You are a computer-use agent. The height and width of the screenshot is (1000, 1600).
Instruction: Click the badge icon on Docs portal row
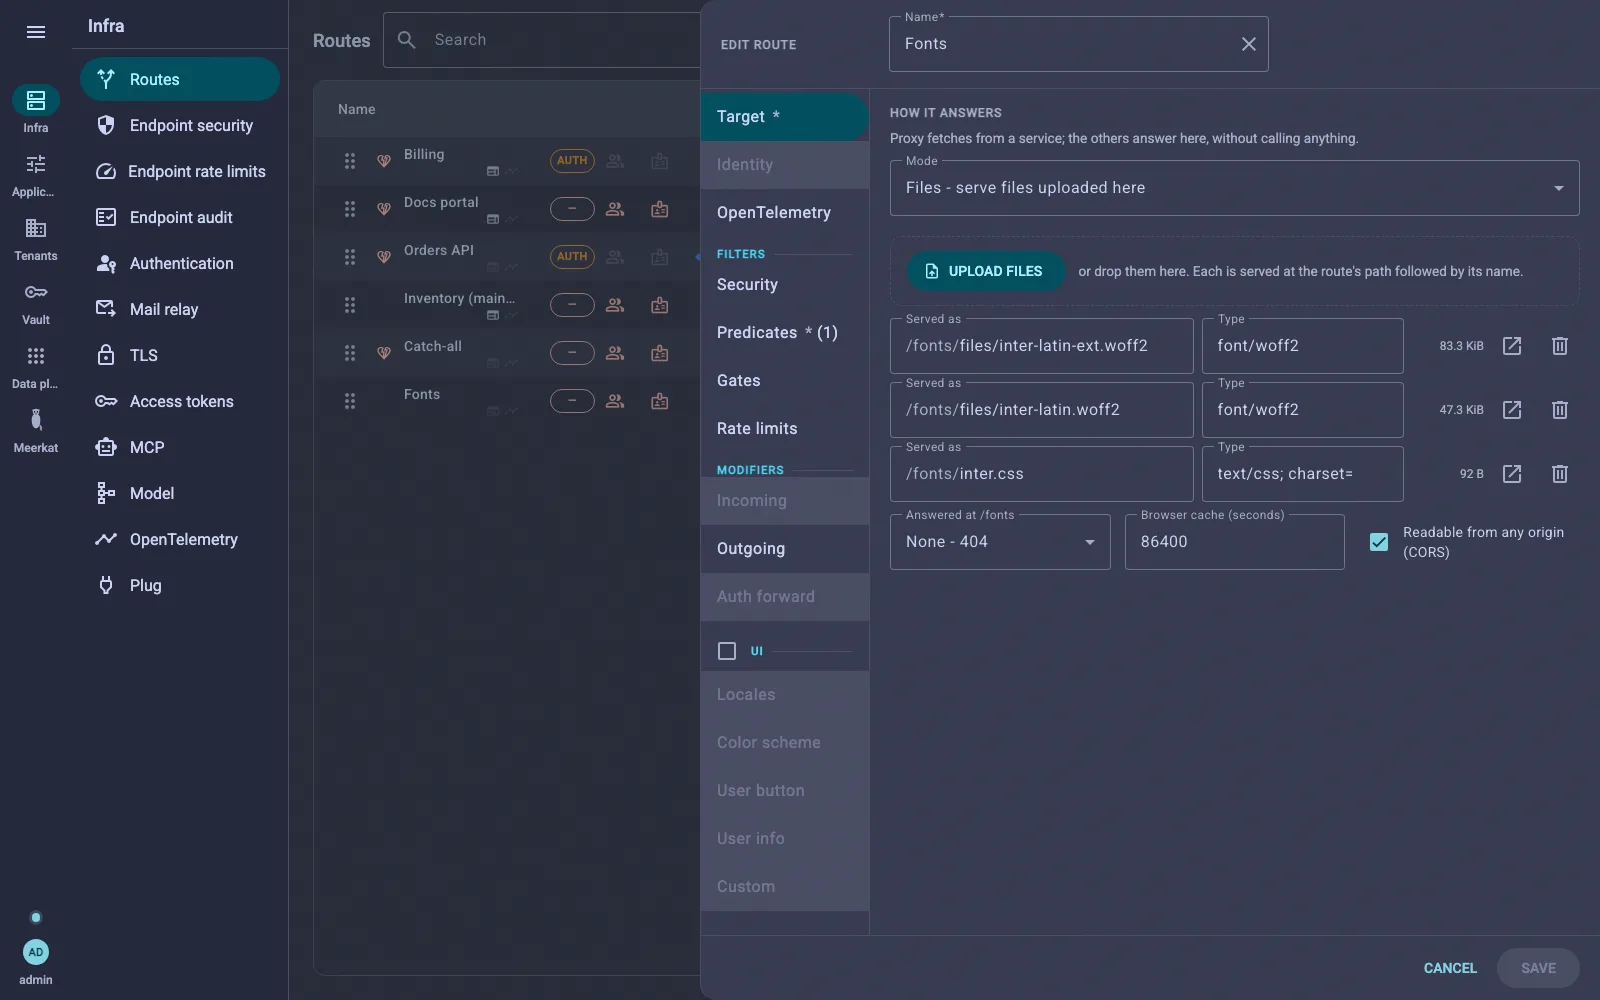point(660,209)
